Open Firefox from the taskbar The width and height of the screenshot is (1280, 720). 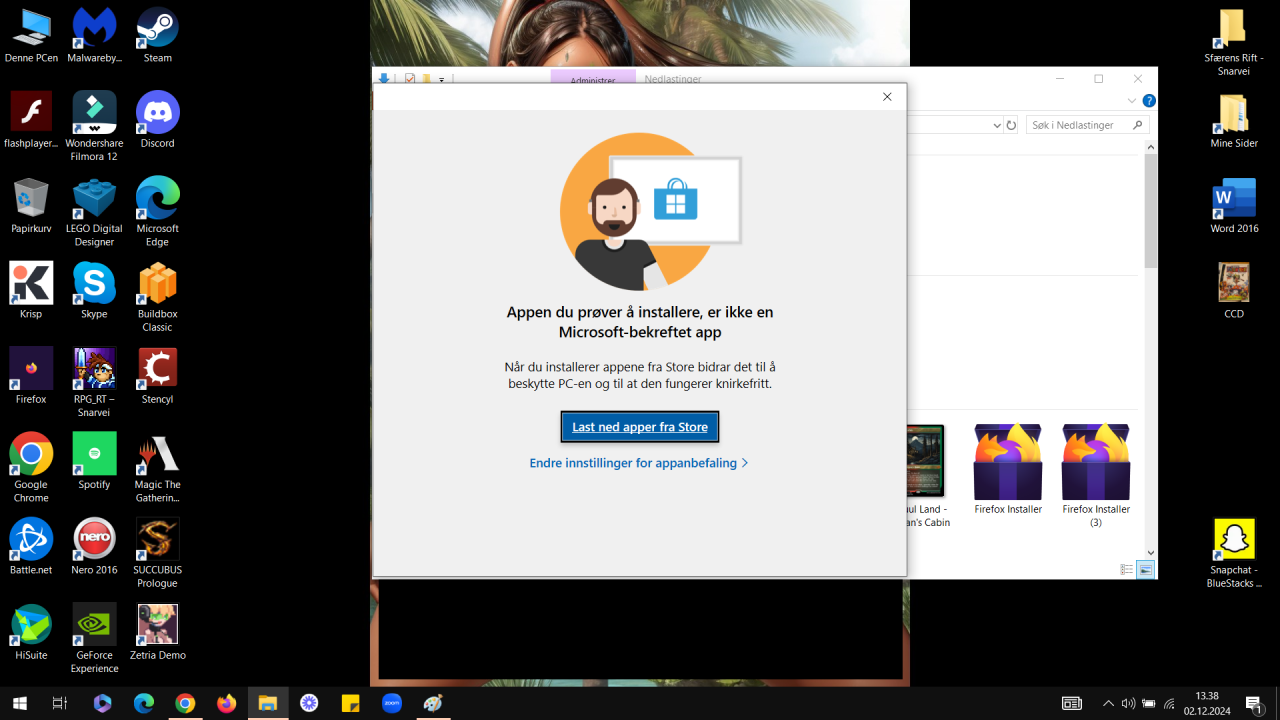(227, 703)
